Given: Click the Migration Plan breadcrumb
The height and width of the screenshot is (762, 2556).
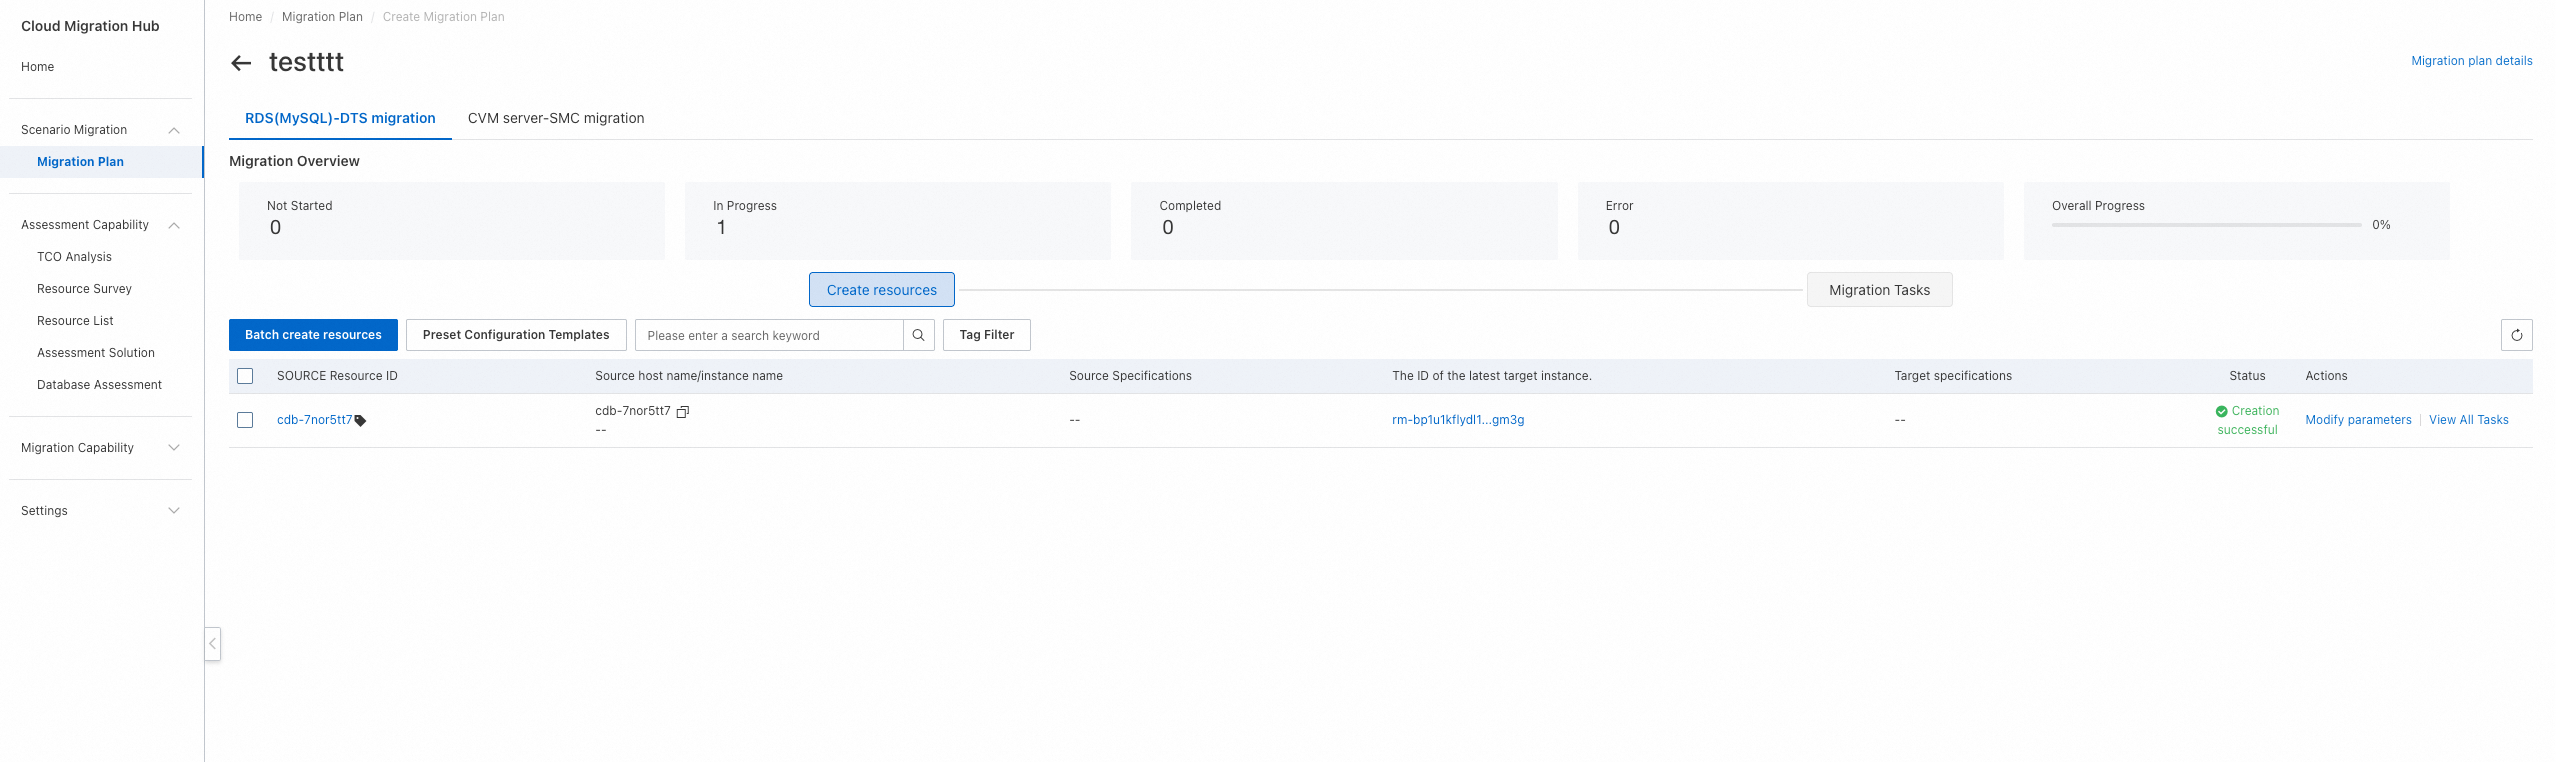Looking at the screenshot, I should click(x=322, y=17).
